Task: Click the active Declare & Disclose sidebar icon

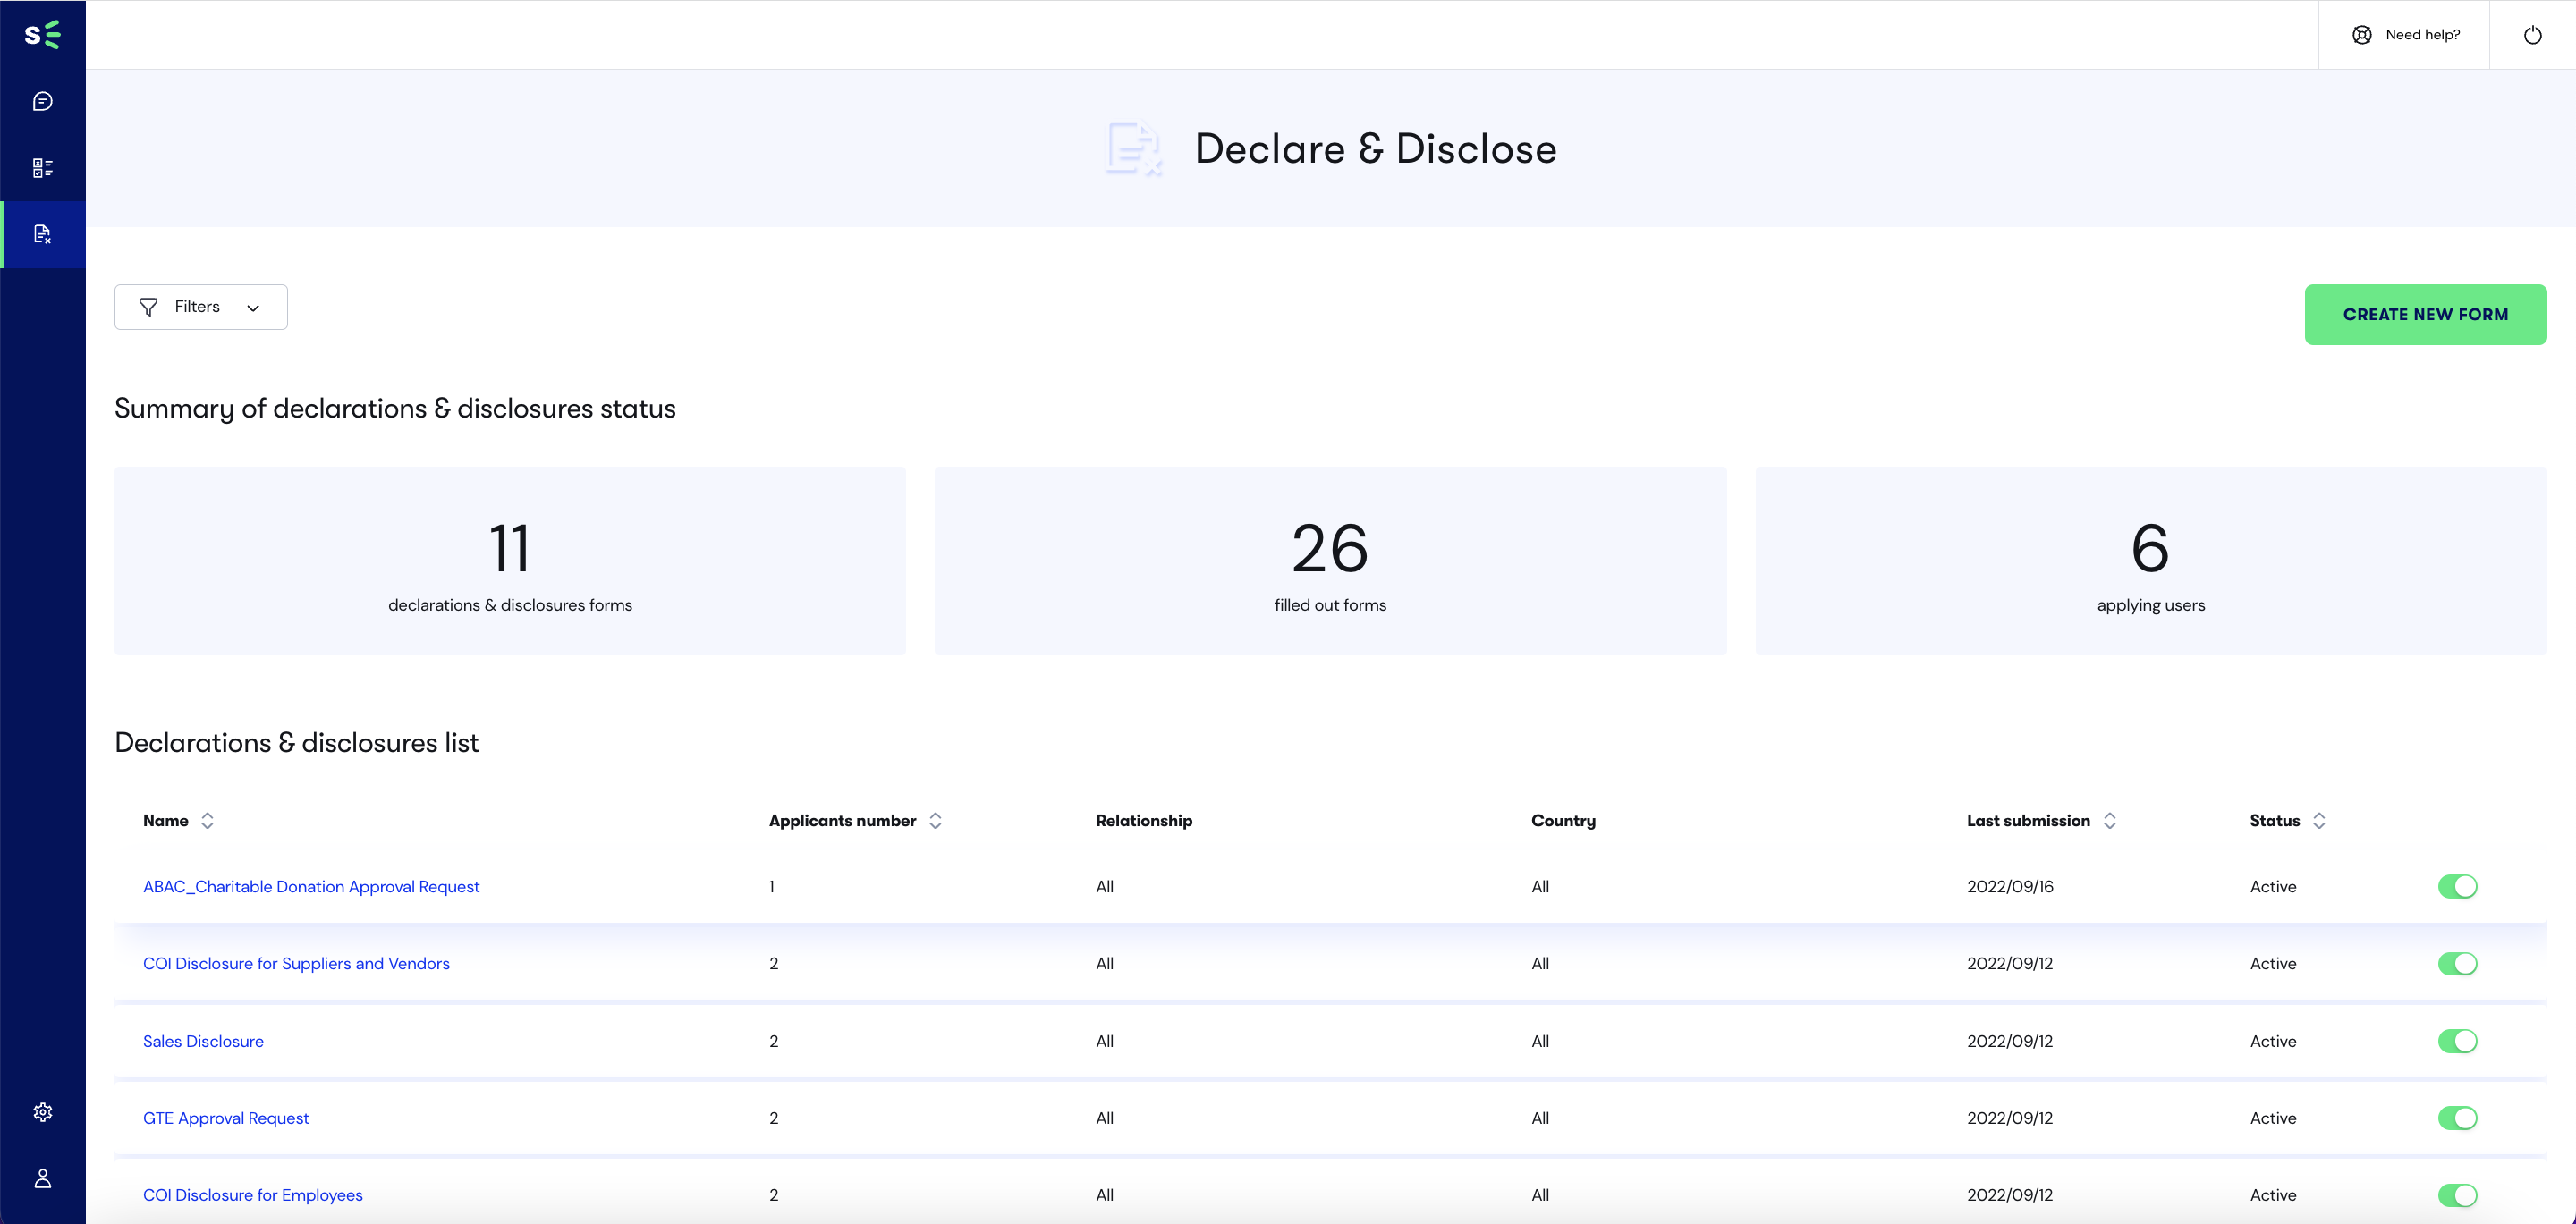Action: click(x=43, y=230)
